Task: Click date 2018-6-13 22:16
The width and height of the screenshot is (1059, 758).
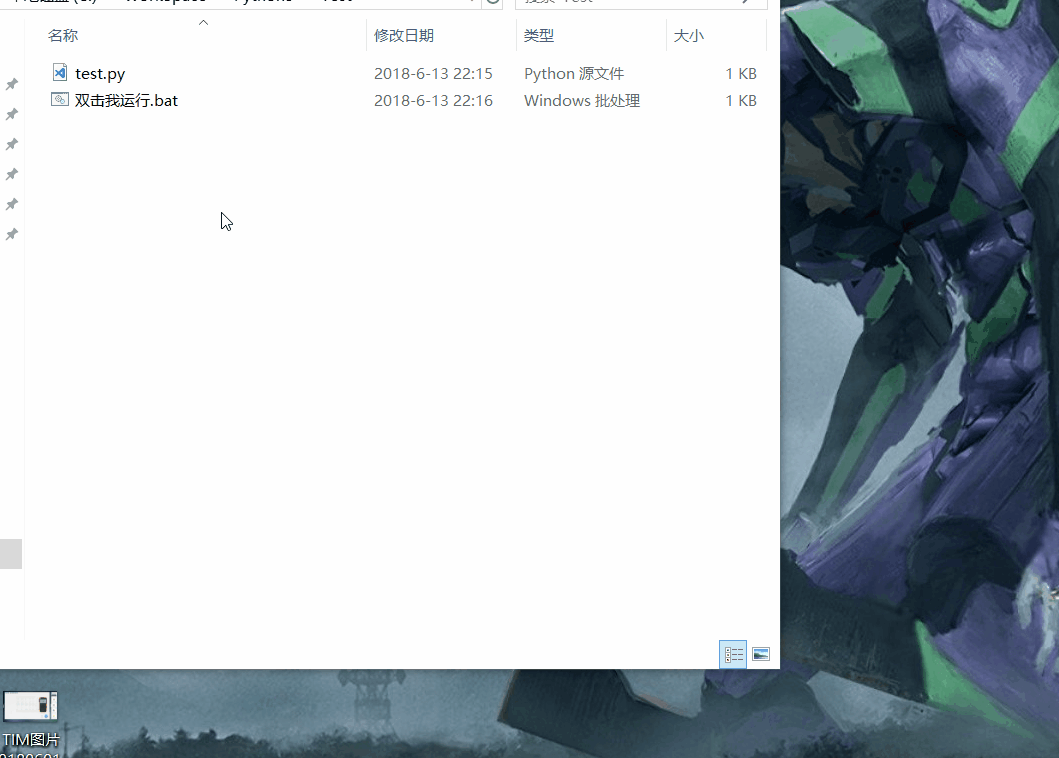Action: pyautogui.click(x=434, y=100)
